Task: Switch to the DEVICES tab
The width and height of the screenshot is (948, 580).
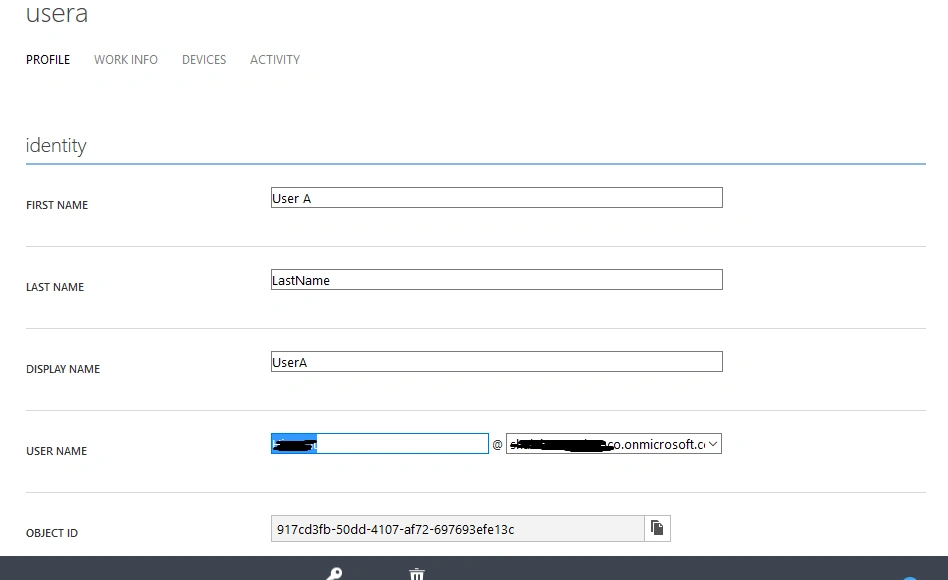Action: pos(204,60)
